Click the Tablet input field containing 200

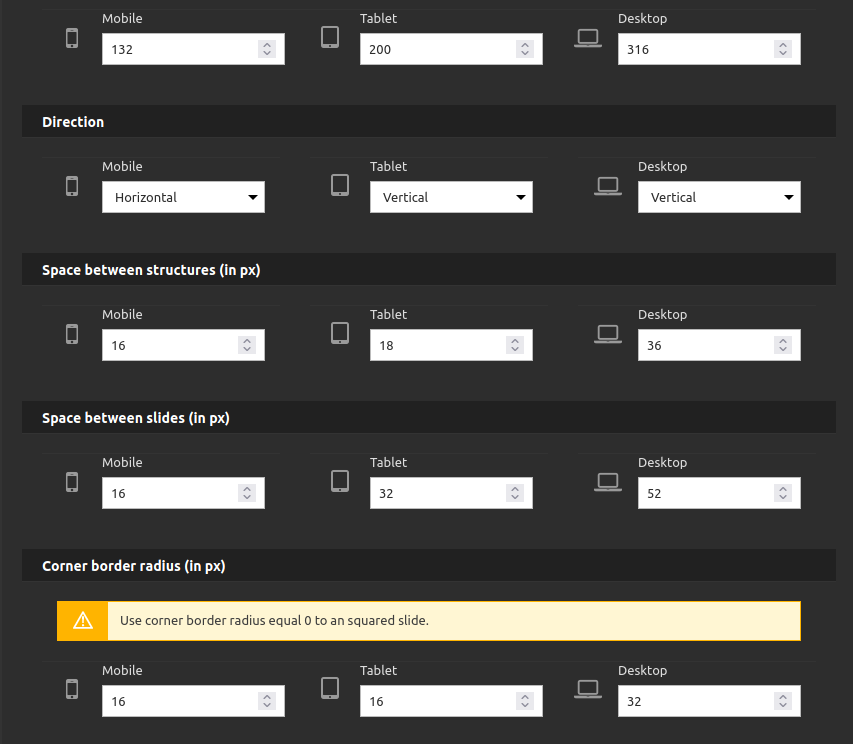pos(451,49)
